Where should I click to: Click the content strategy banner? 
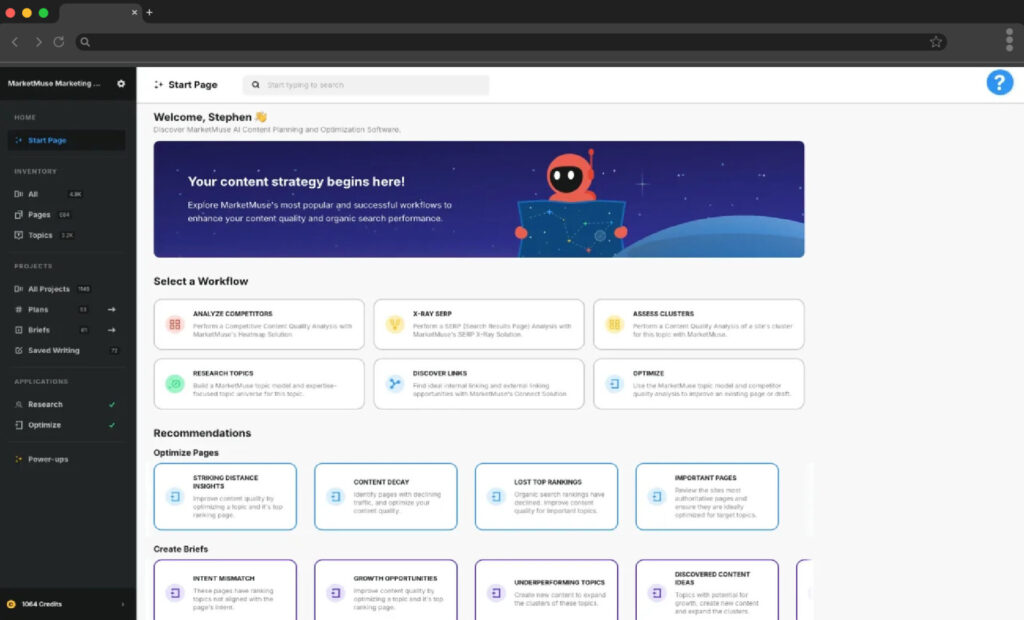(x=479, y=199)
